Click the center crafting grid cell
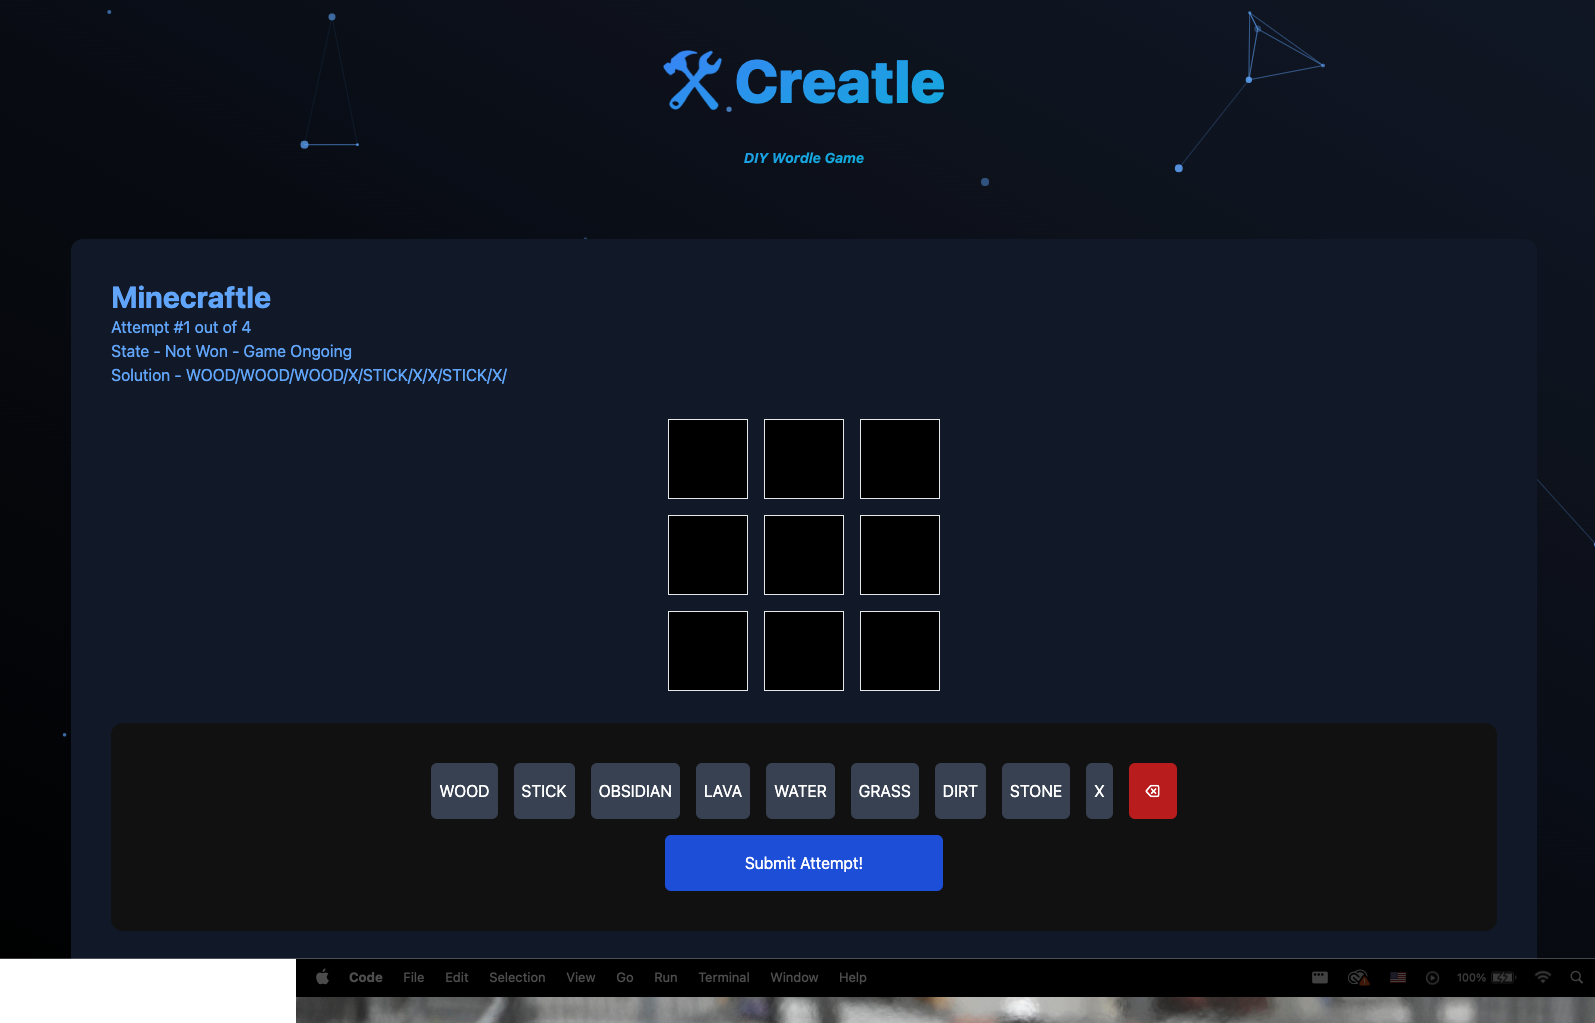This screenshot has height=1023, width=1595. pyautogui.click(x=804, y=555)
